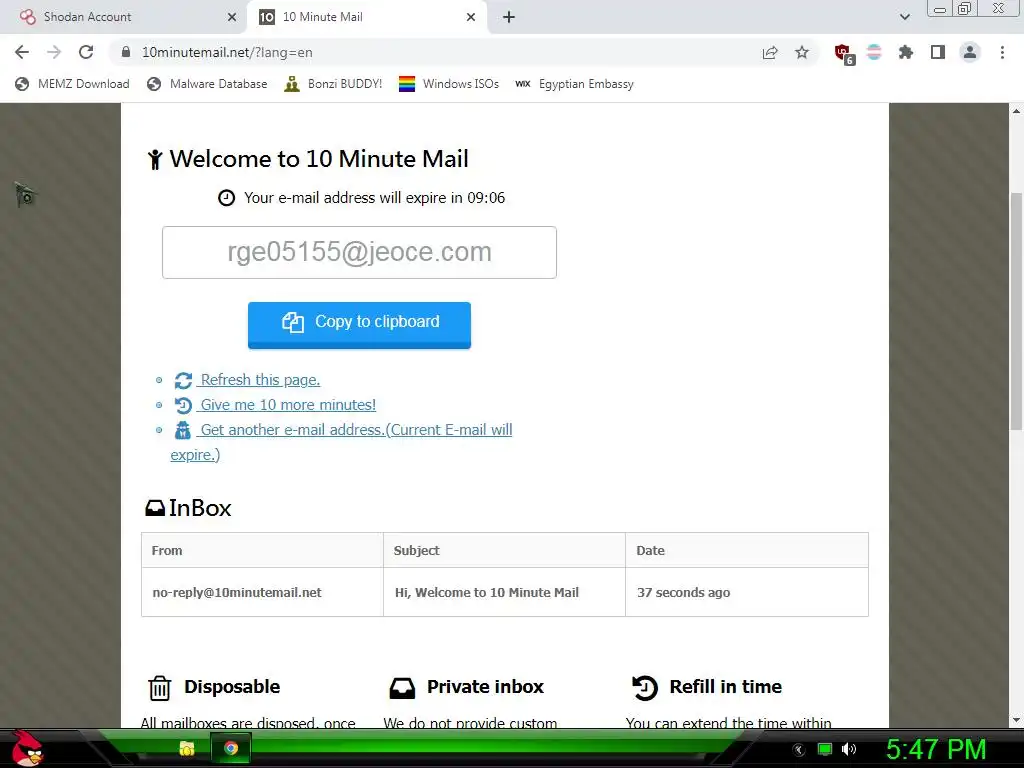
Task: Click scrollbar up arrow
Action: coord(1016,111)
